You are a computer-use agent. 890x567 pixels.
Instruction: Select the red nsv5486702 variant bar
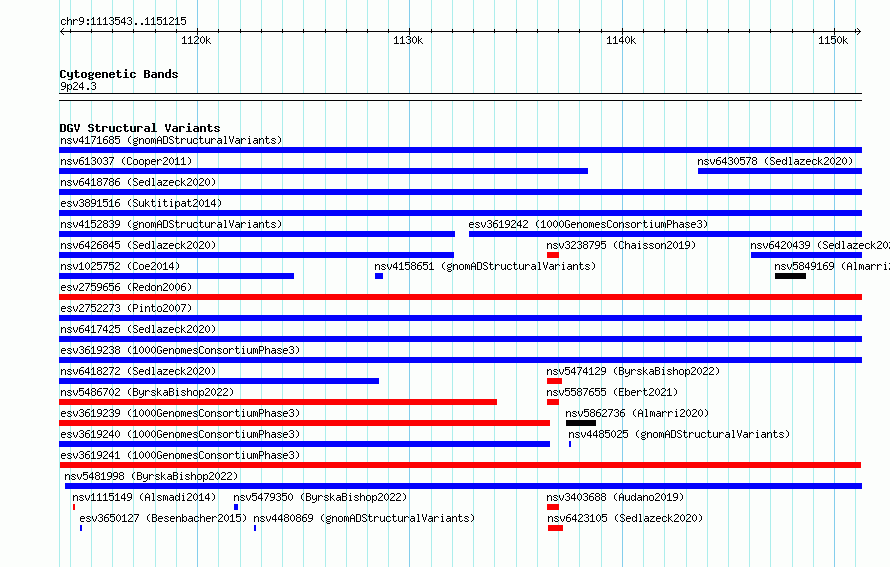tap(278, 402)
